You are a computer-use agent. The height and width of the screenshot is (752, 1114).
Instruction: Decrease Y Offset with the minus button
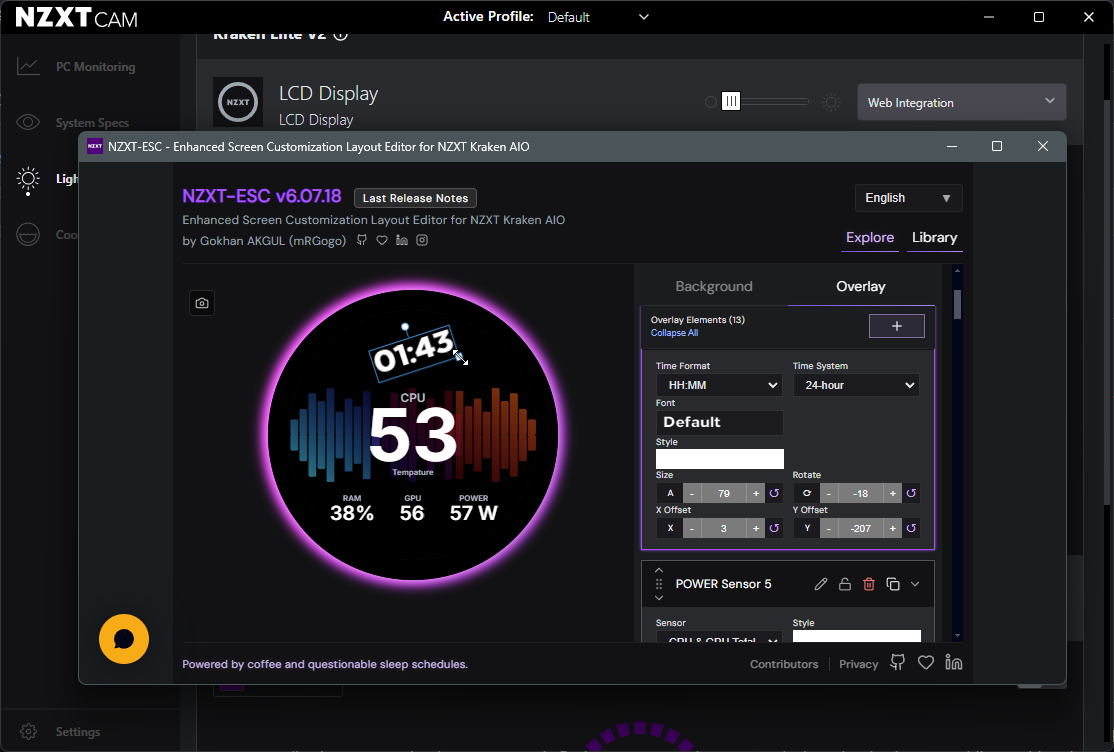[x=828, y=528]
